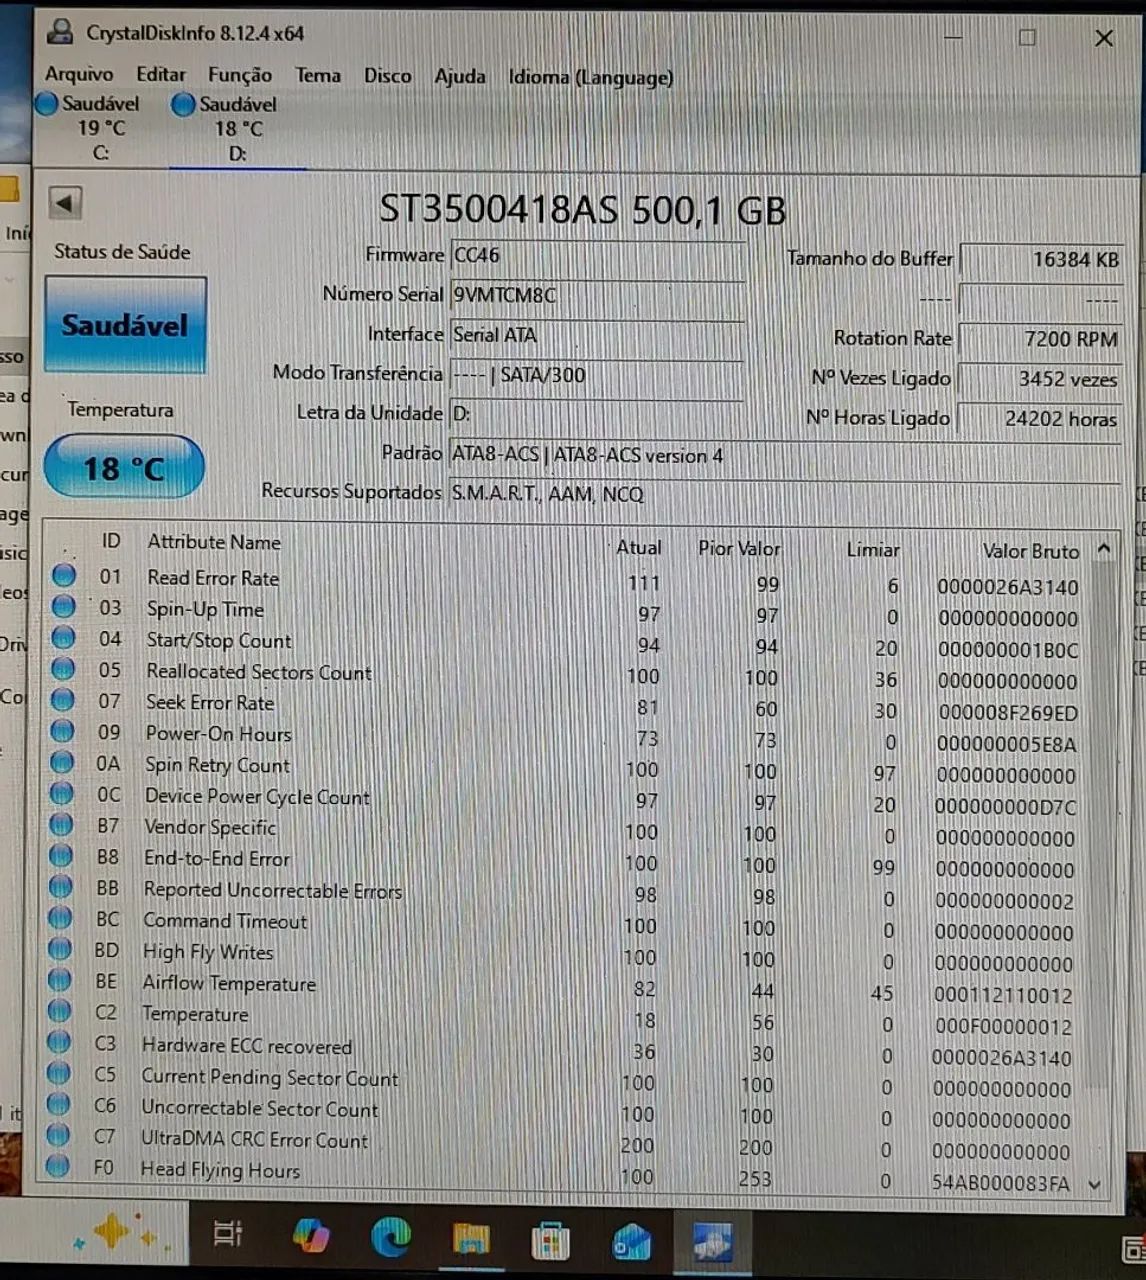Click status circle for Reported Uncorrectable Errors
1146x1280 pixels.
[61, 886]
